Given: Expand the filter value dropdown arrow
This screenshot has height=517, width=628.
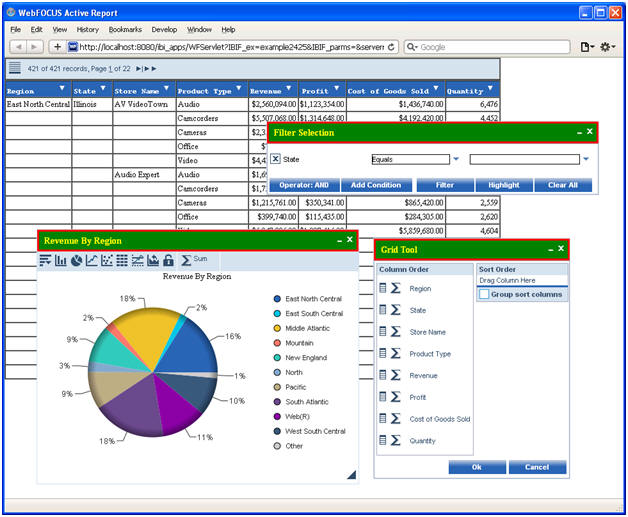Looking at the screenshot, I should click(586, 159).
